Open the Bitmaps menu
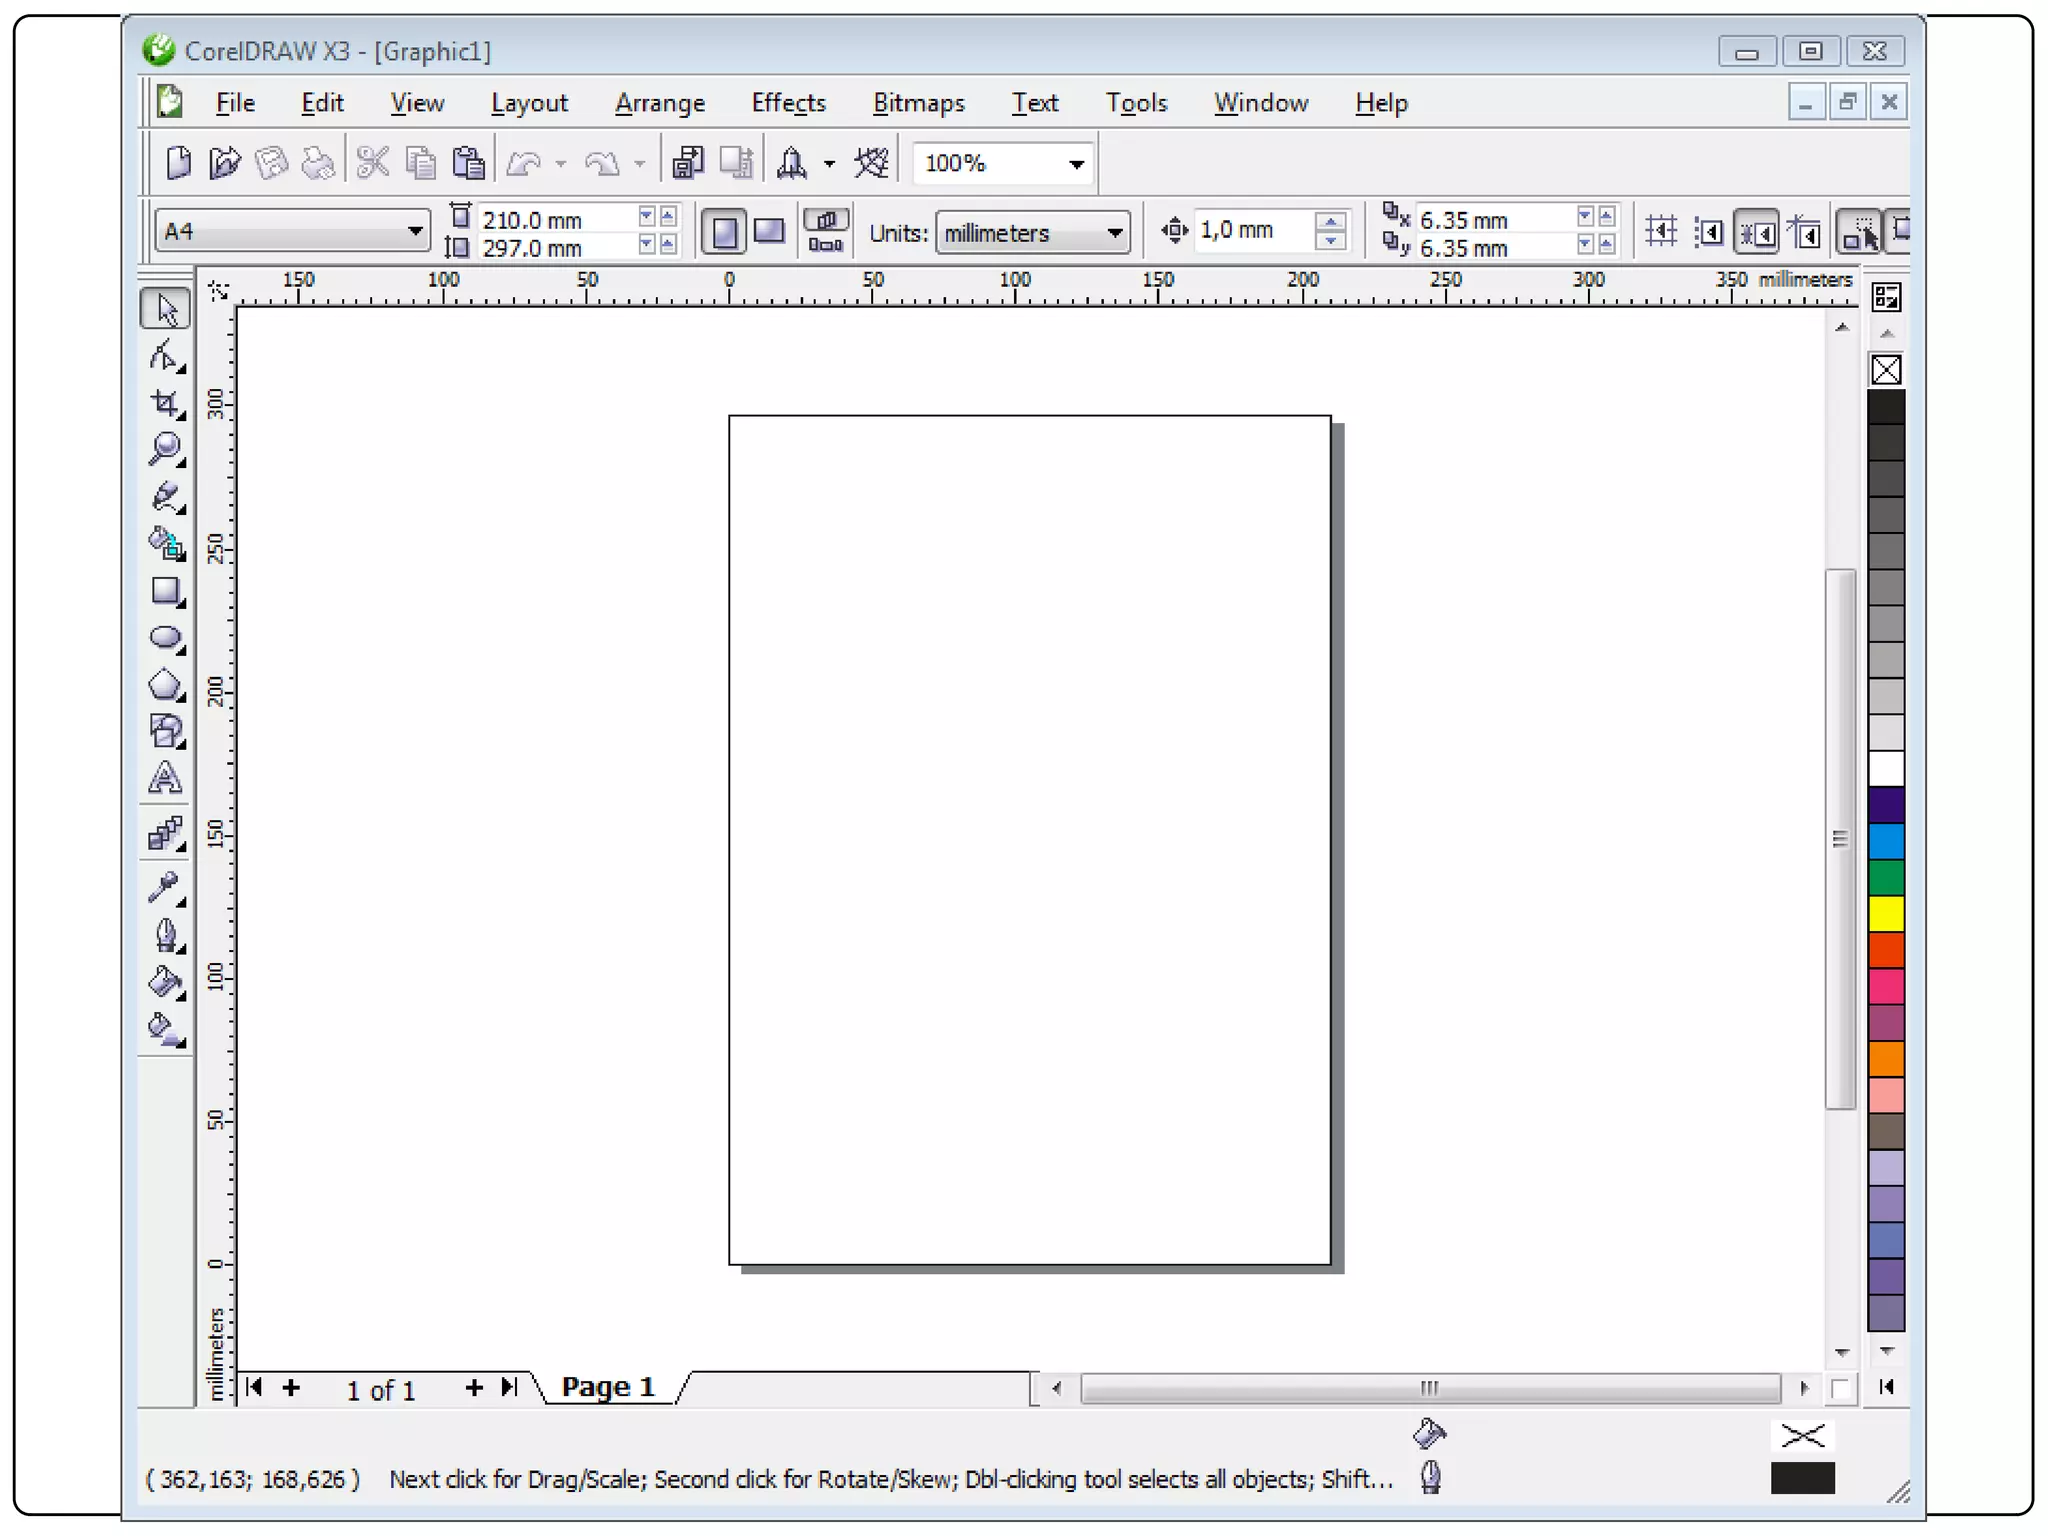 [x=918, y=103]
